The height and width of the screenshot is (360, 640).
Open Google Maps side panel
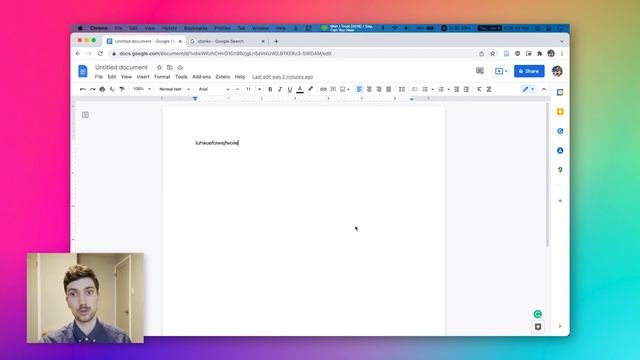coord(560,170)
